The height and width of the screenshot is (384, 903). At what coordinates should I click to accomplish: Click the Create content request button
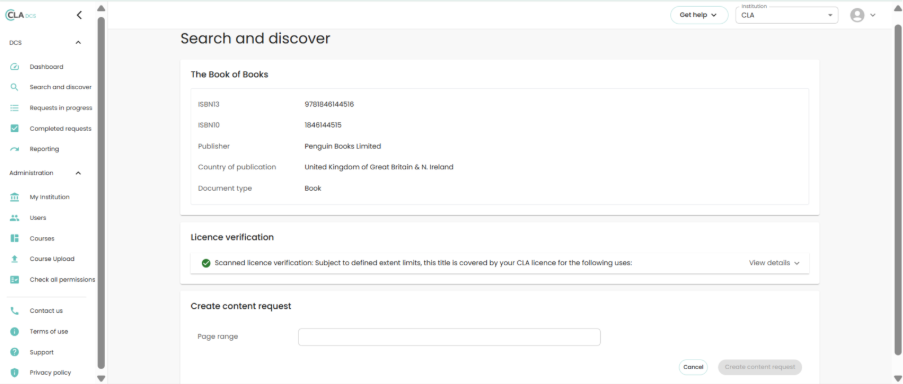760,367
